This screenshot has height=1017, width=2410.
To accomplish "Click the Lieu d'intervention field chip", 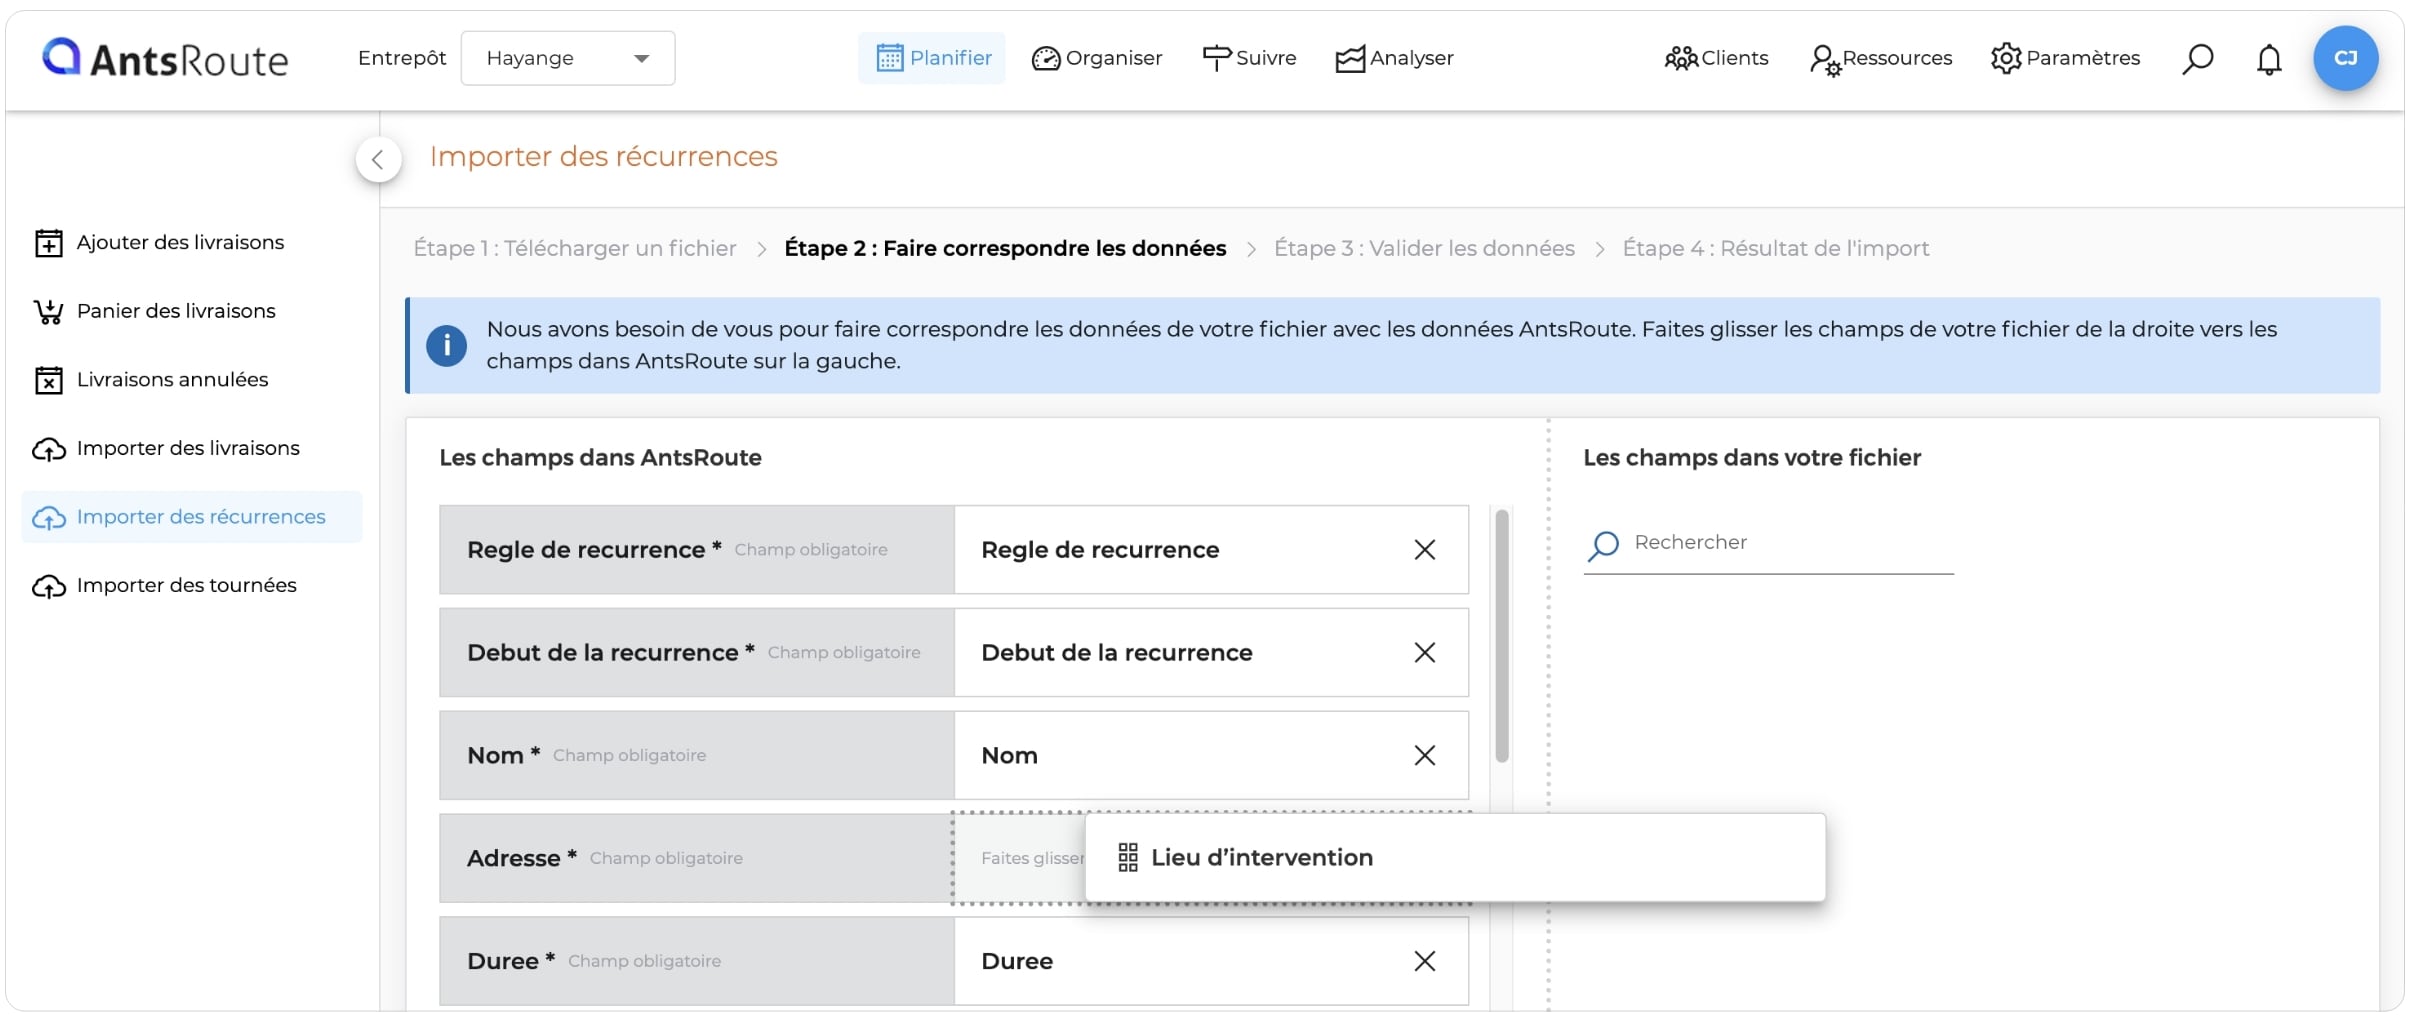I will [x=1455, y=858].
